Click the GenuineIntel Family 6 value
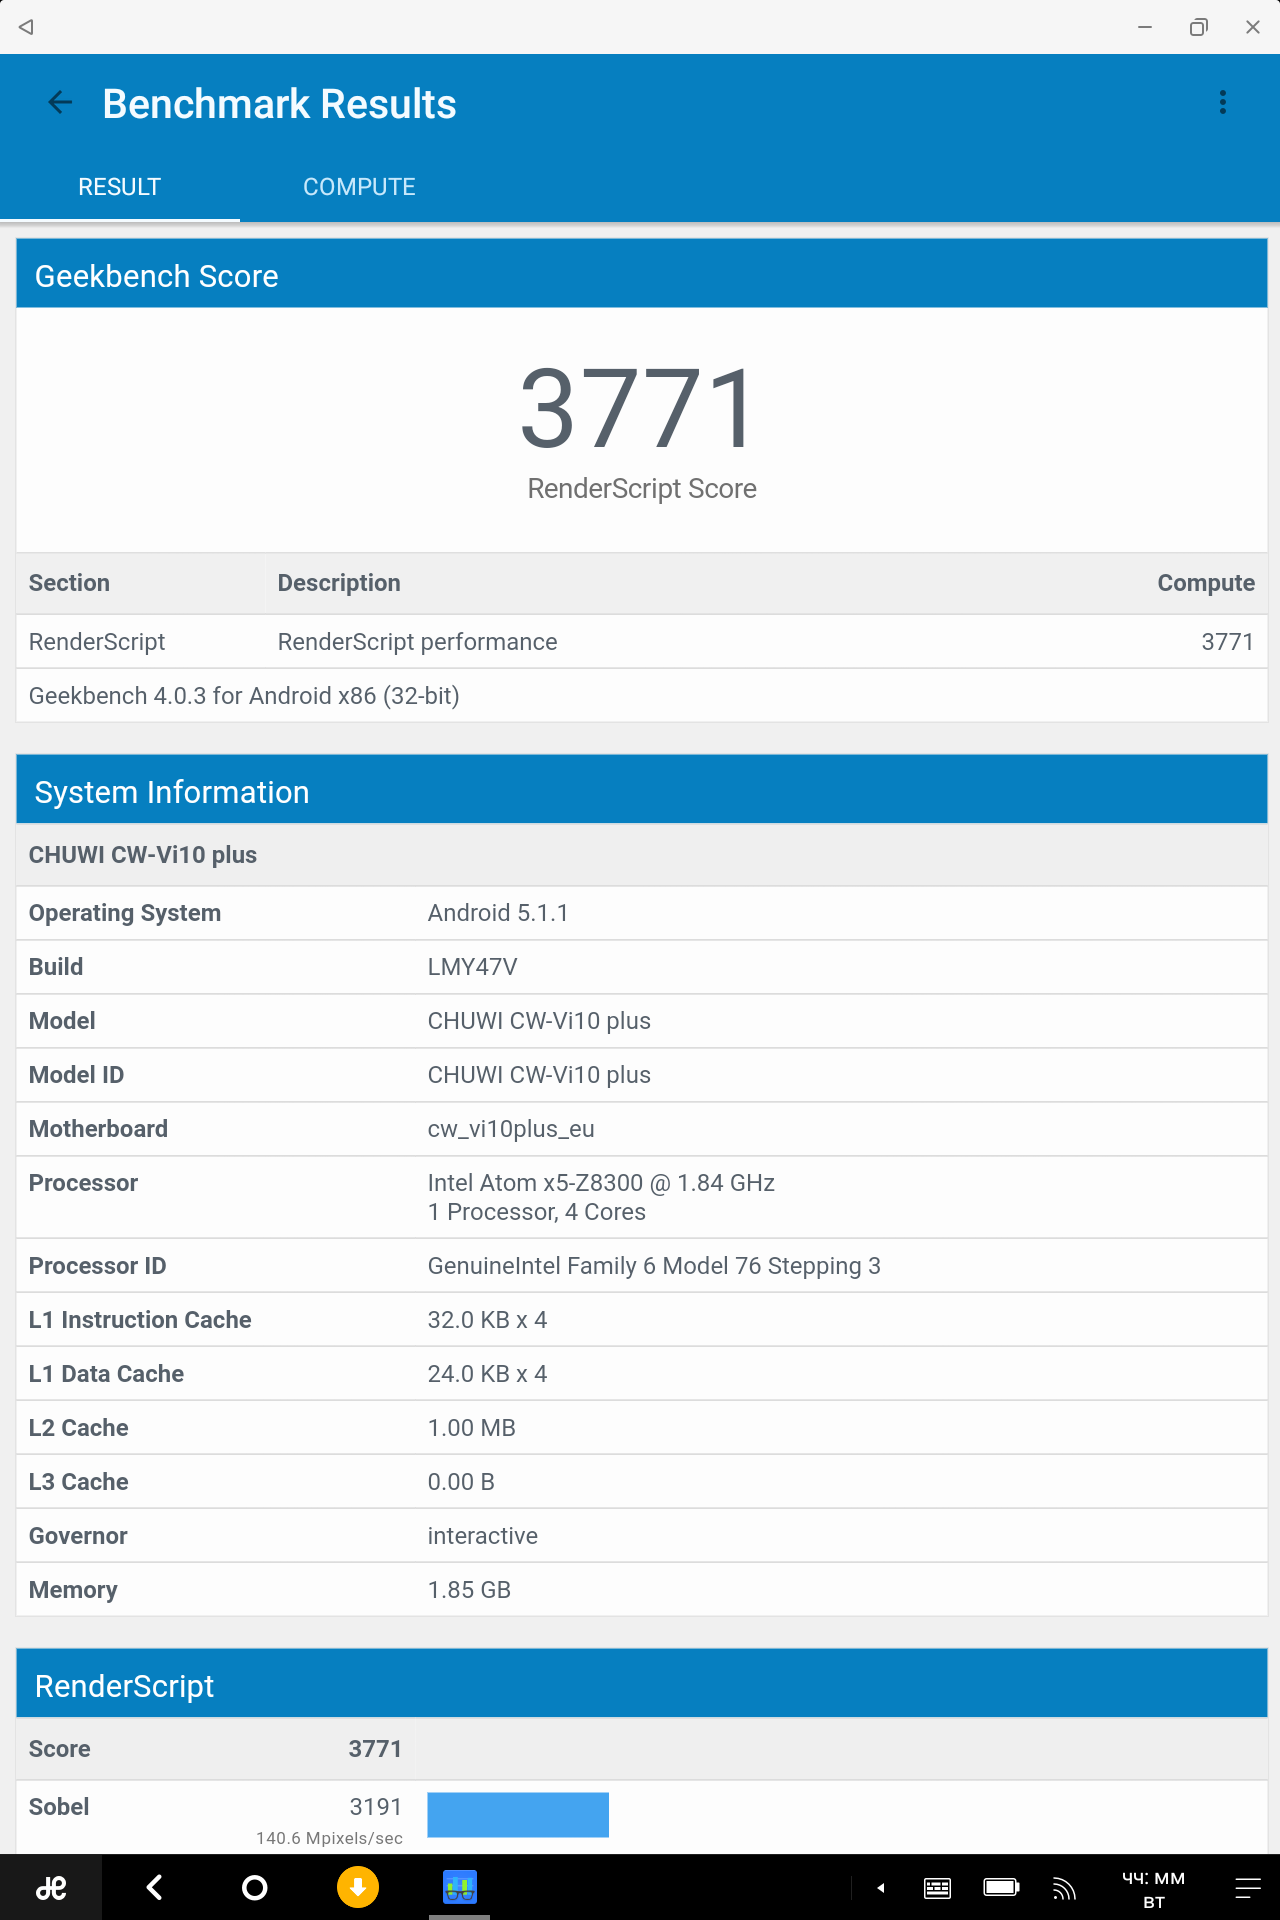 [x=654, y=1266]
